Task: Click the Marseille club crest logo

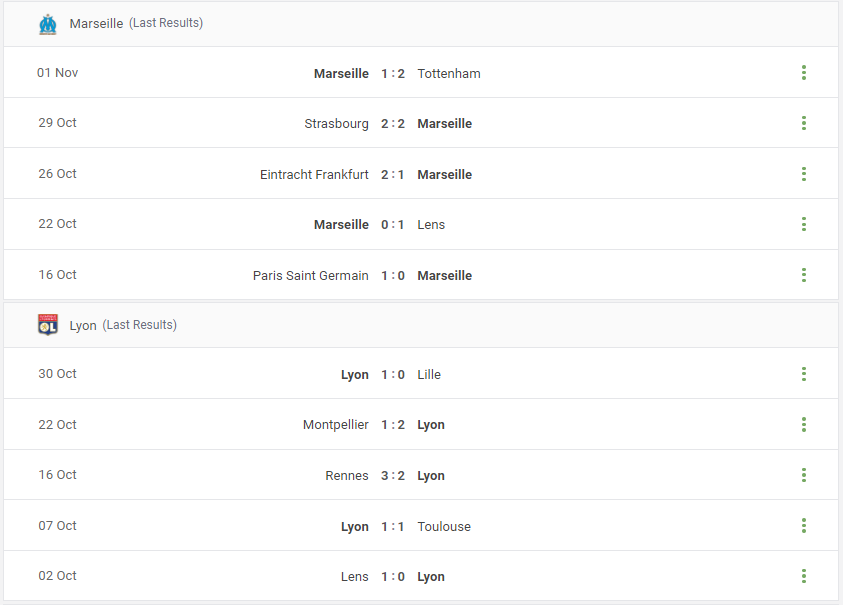Action: (x=48, y=24)
